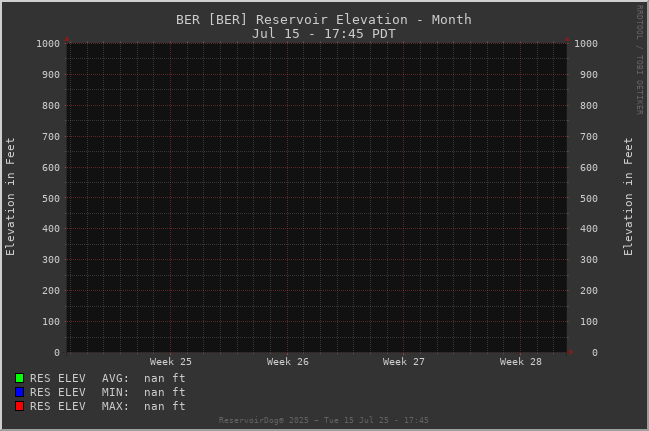Click the ReservoirDog 2025 footer text
The image size is (649, 431).
[x=324, y=420]
